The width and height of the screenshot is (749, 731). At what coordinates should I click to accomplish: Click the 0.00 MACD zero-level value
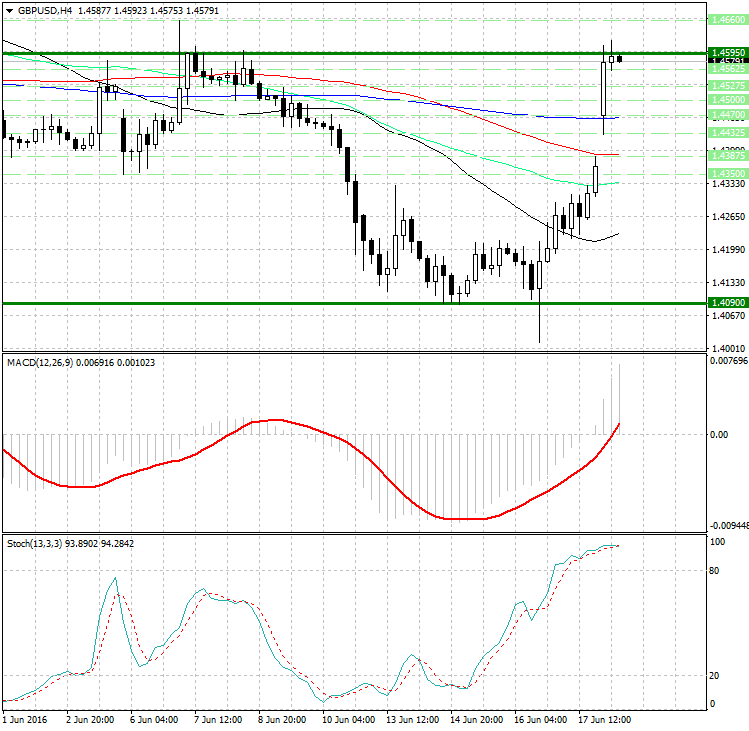point(719,434)
